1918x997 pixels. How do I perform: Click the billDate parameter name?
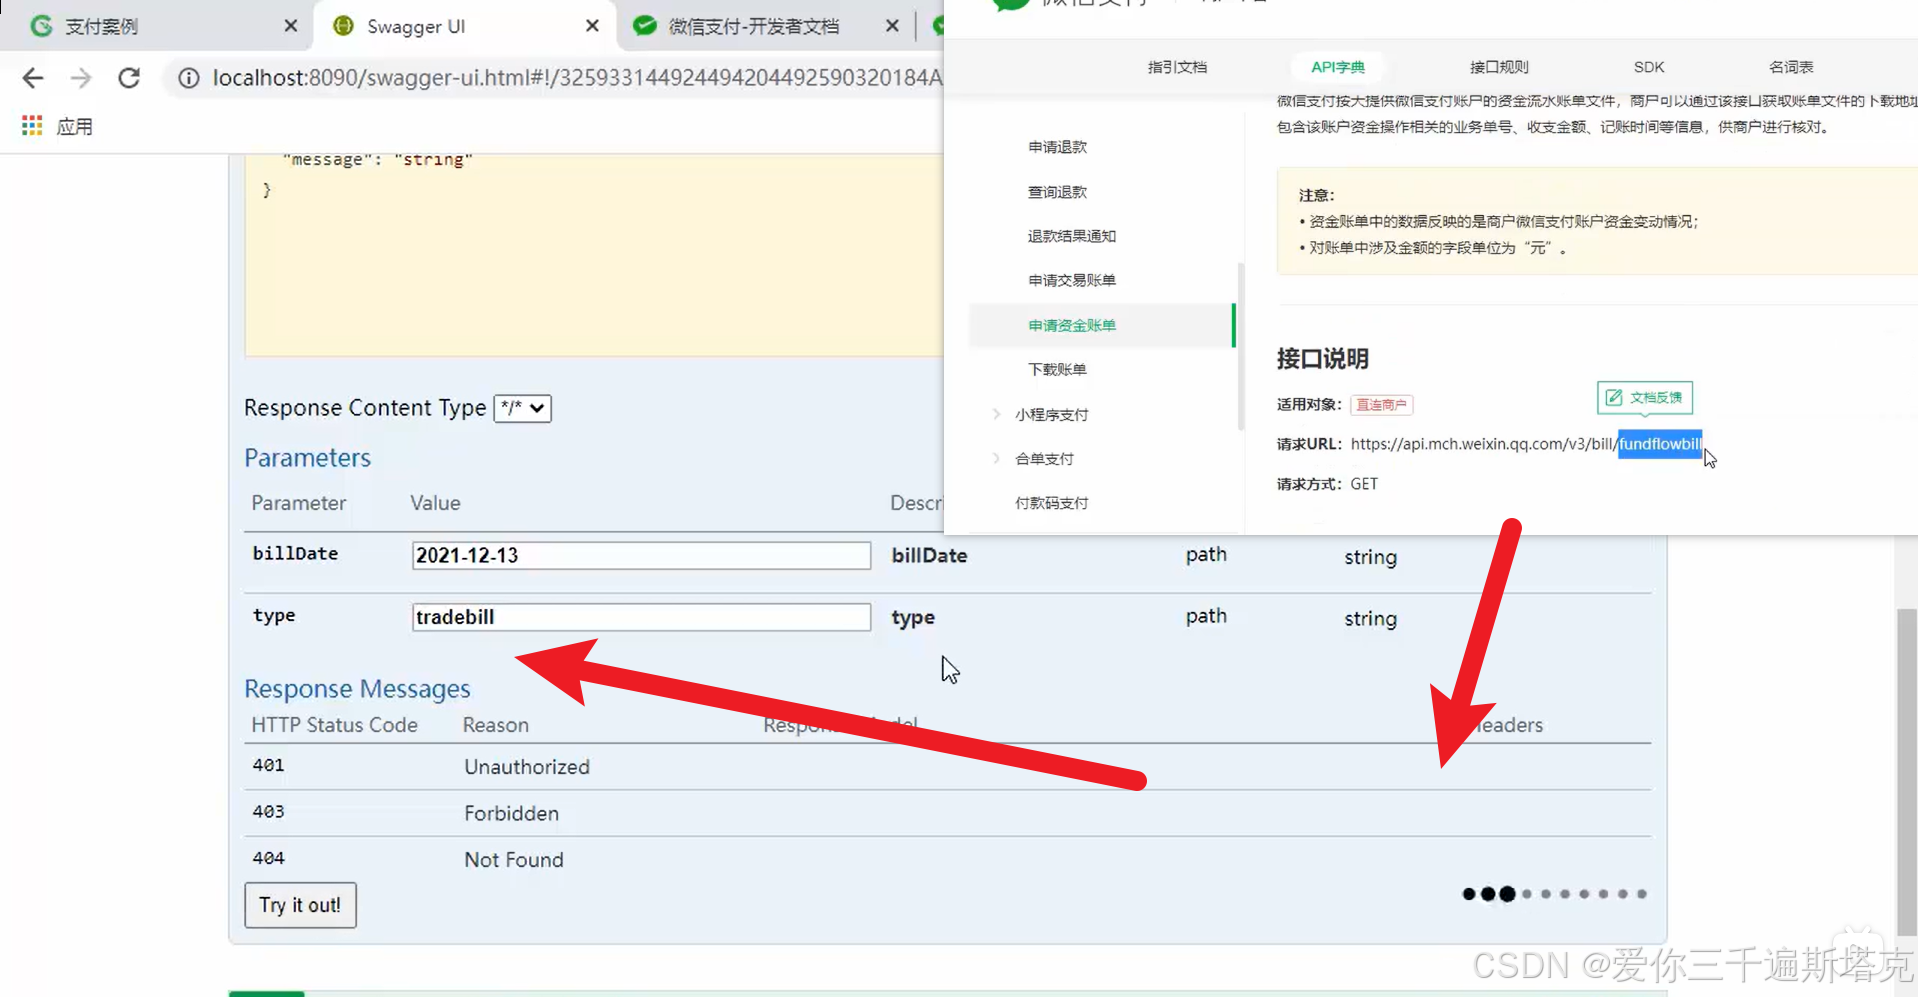coord(295,553)
